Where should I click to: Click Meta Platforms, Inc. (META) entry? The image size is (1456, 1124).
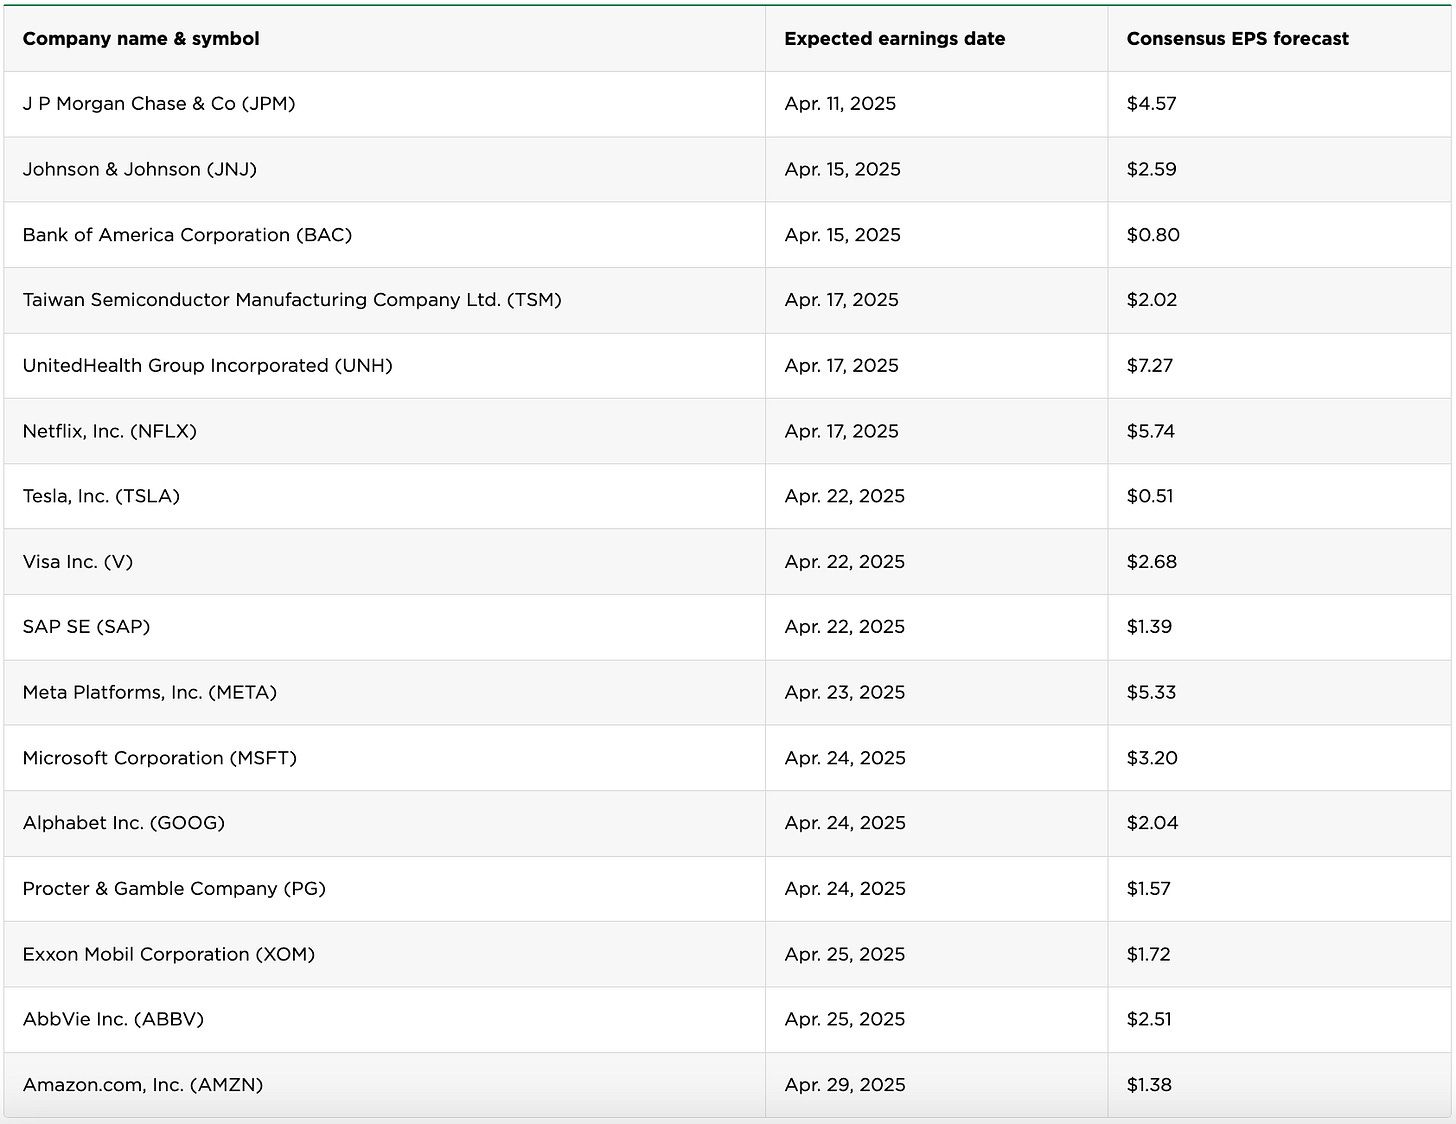pyautogui.click(x=150, y=692)
